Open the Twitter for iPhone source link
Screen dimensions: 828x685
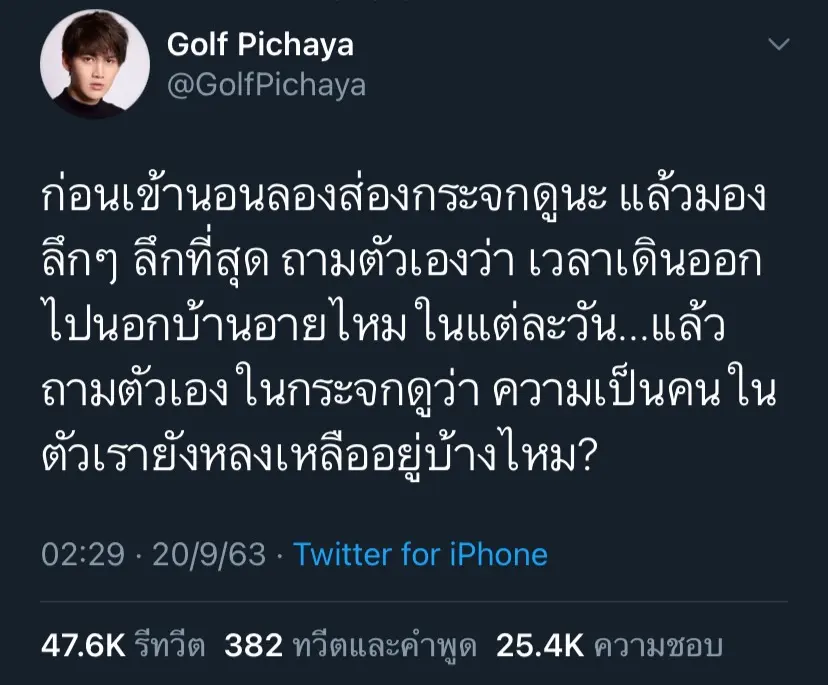tap(420, 555)
